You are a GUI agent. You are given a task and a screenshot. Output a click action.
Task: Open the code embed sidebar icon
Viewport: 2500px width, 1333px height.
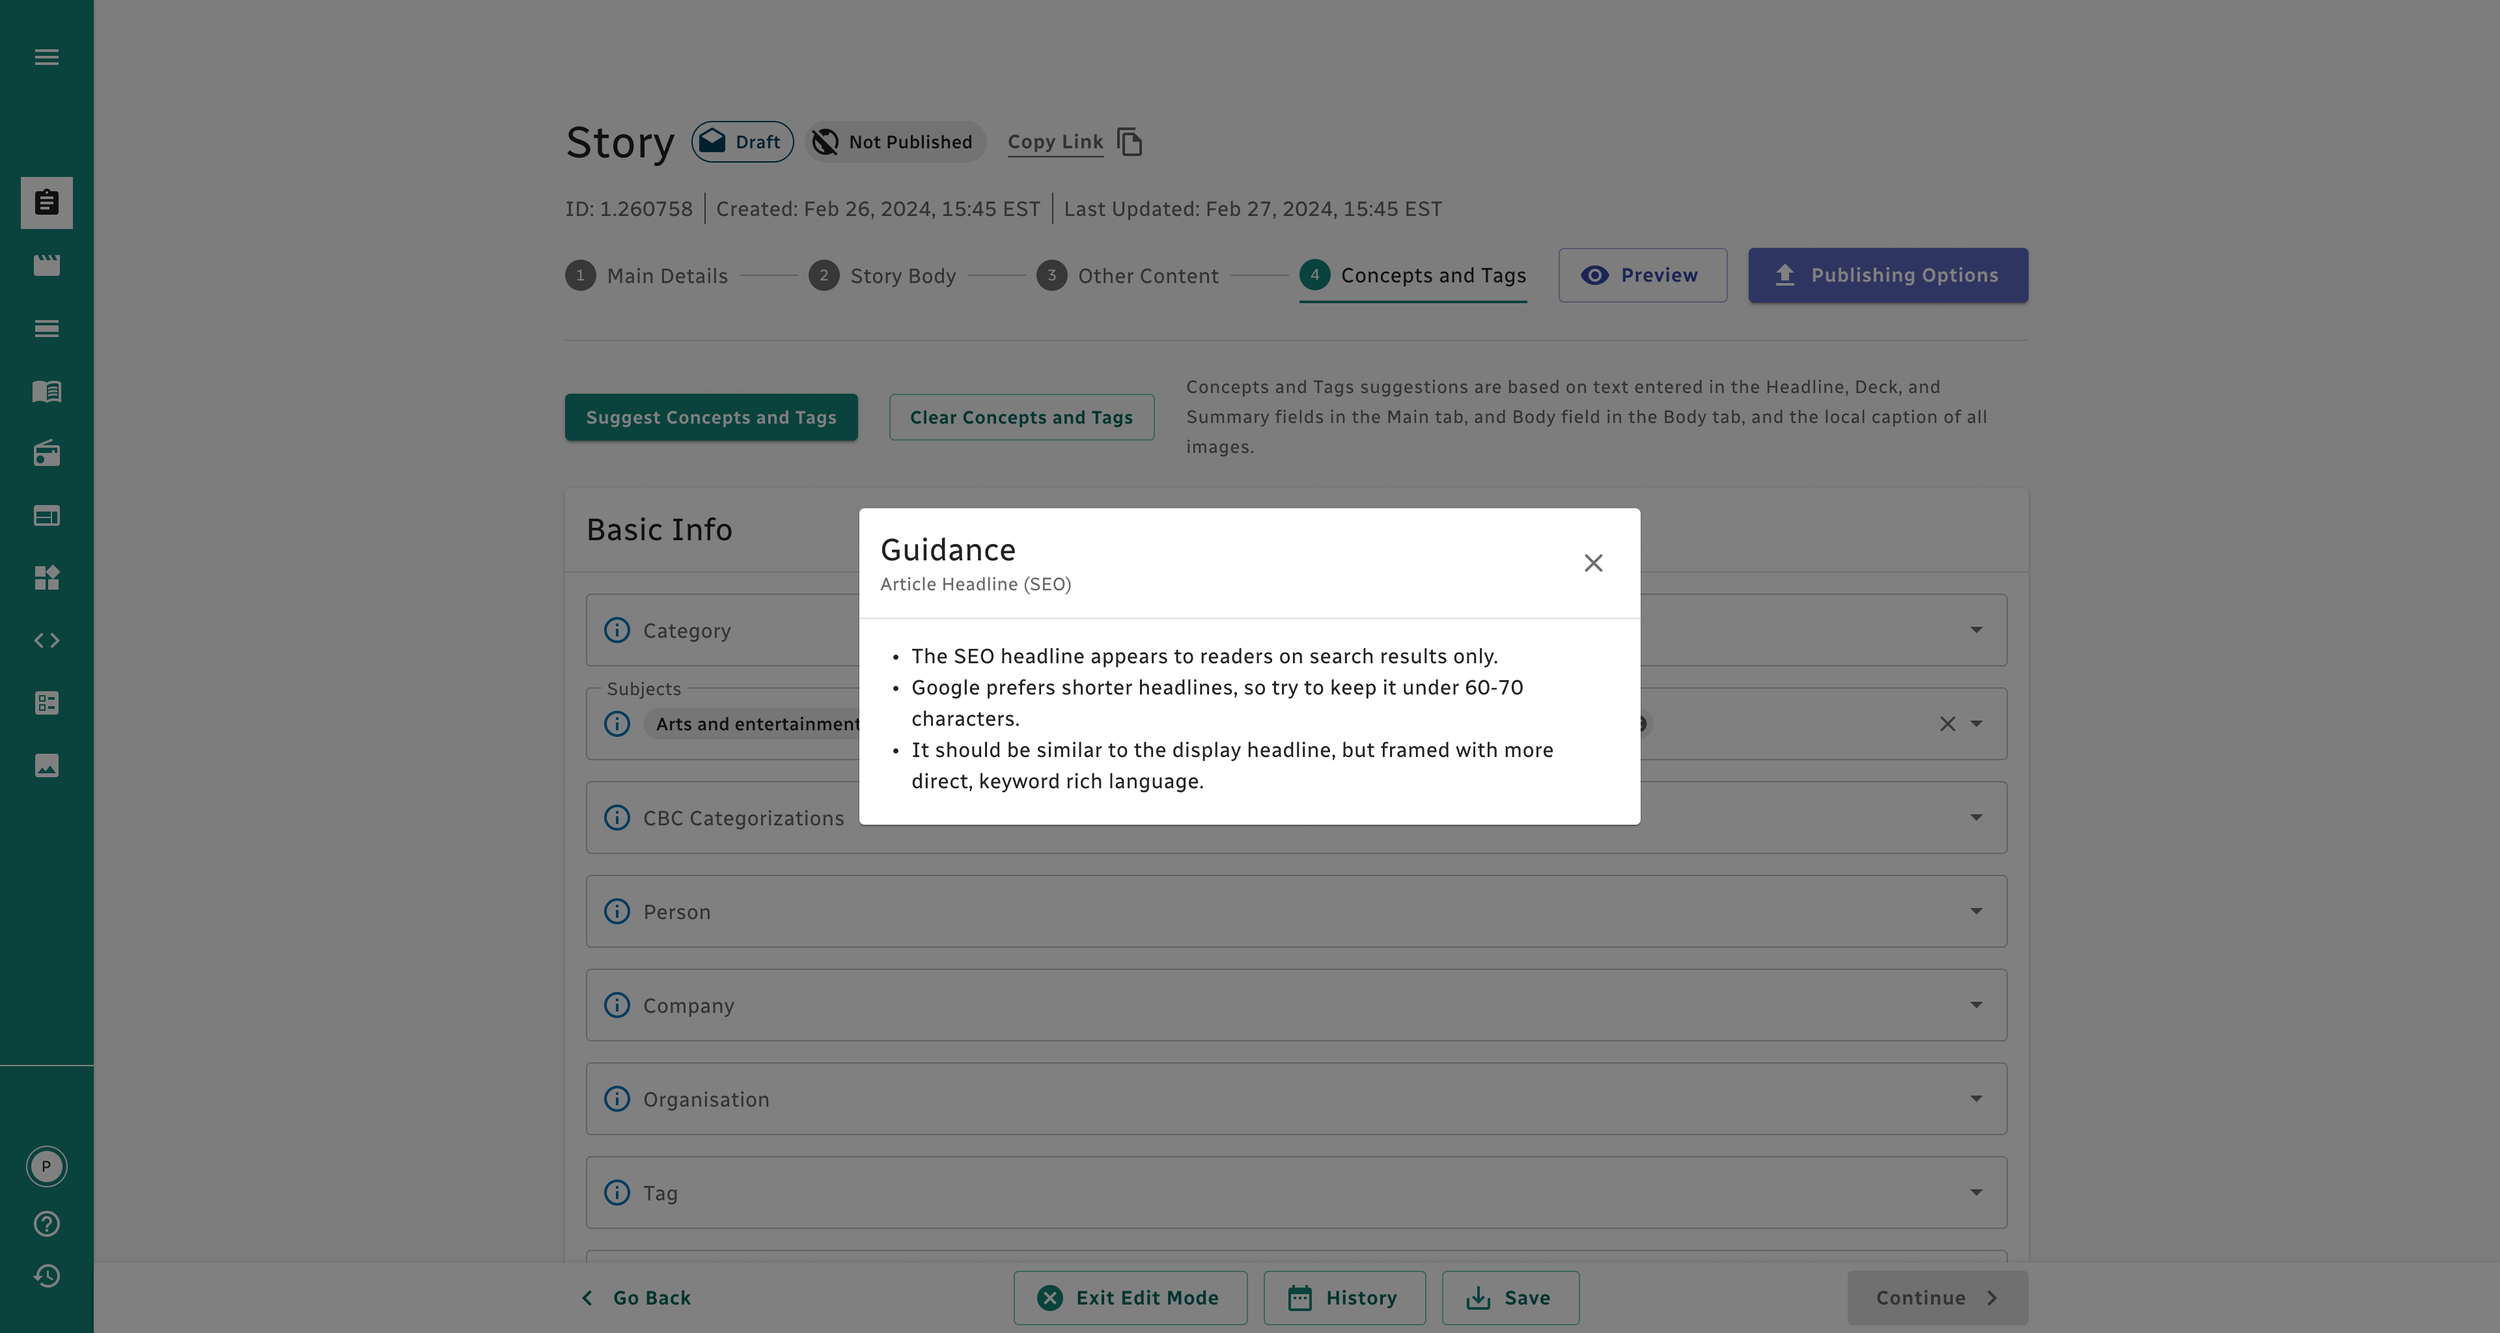tap(46, 640)
